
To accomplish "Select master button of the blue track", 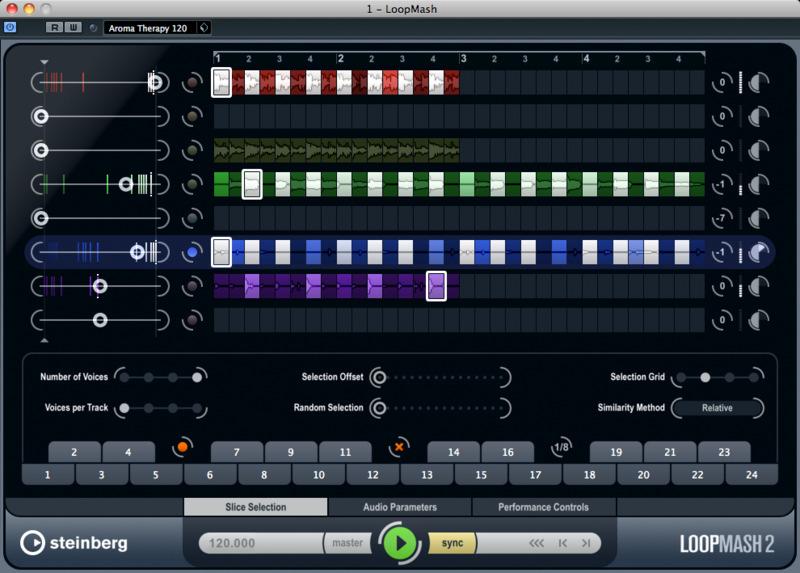I will pos(192,252).
